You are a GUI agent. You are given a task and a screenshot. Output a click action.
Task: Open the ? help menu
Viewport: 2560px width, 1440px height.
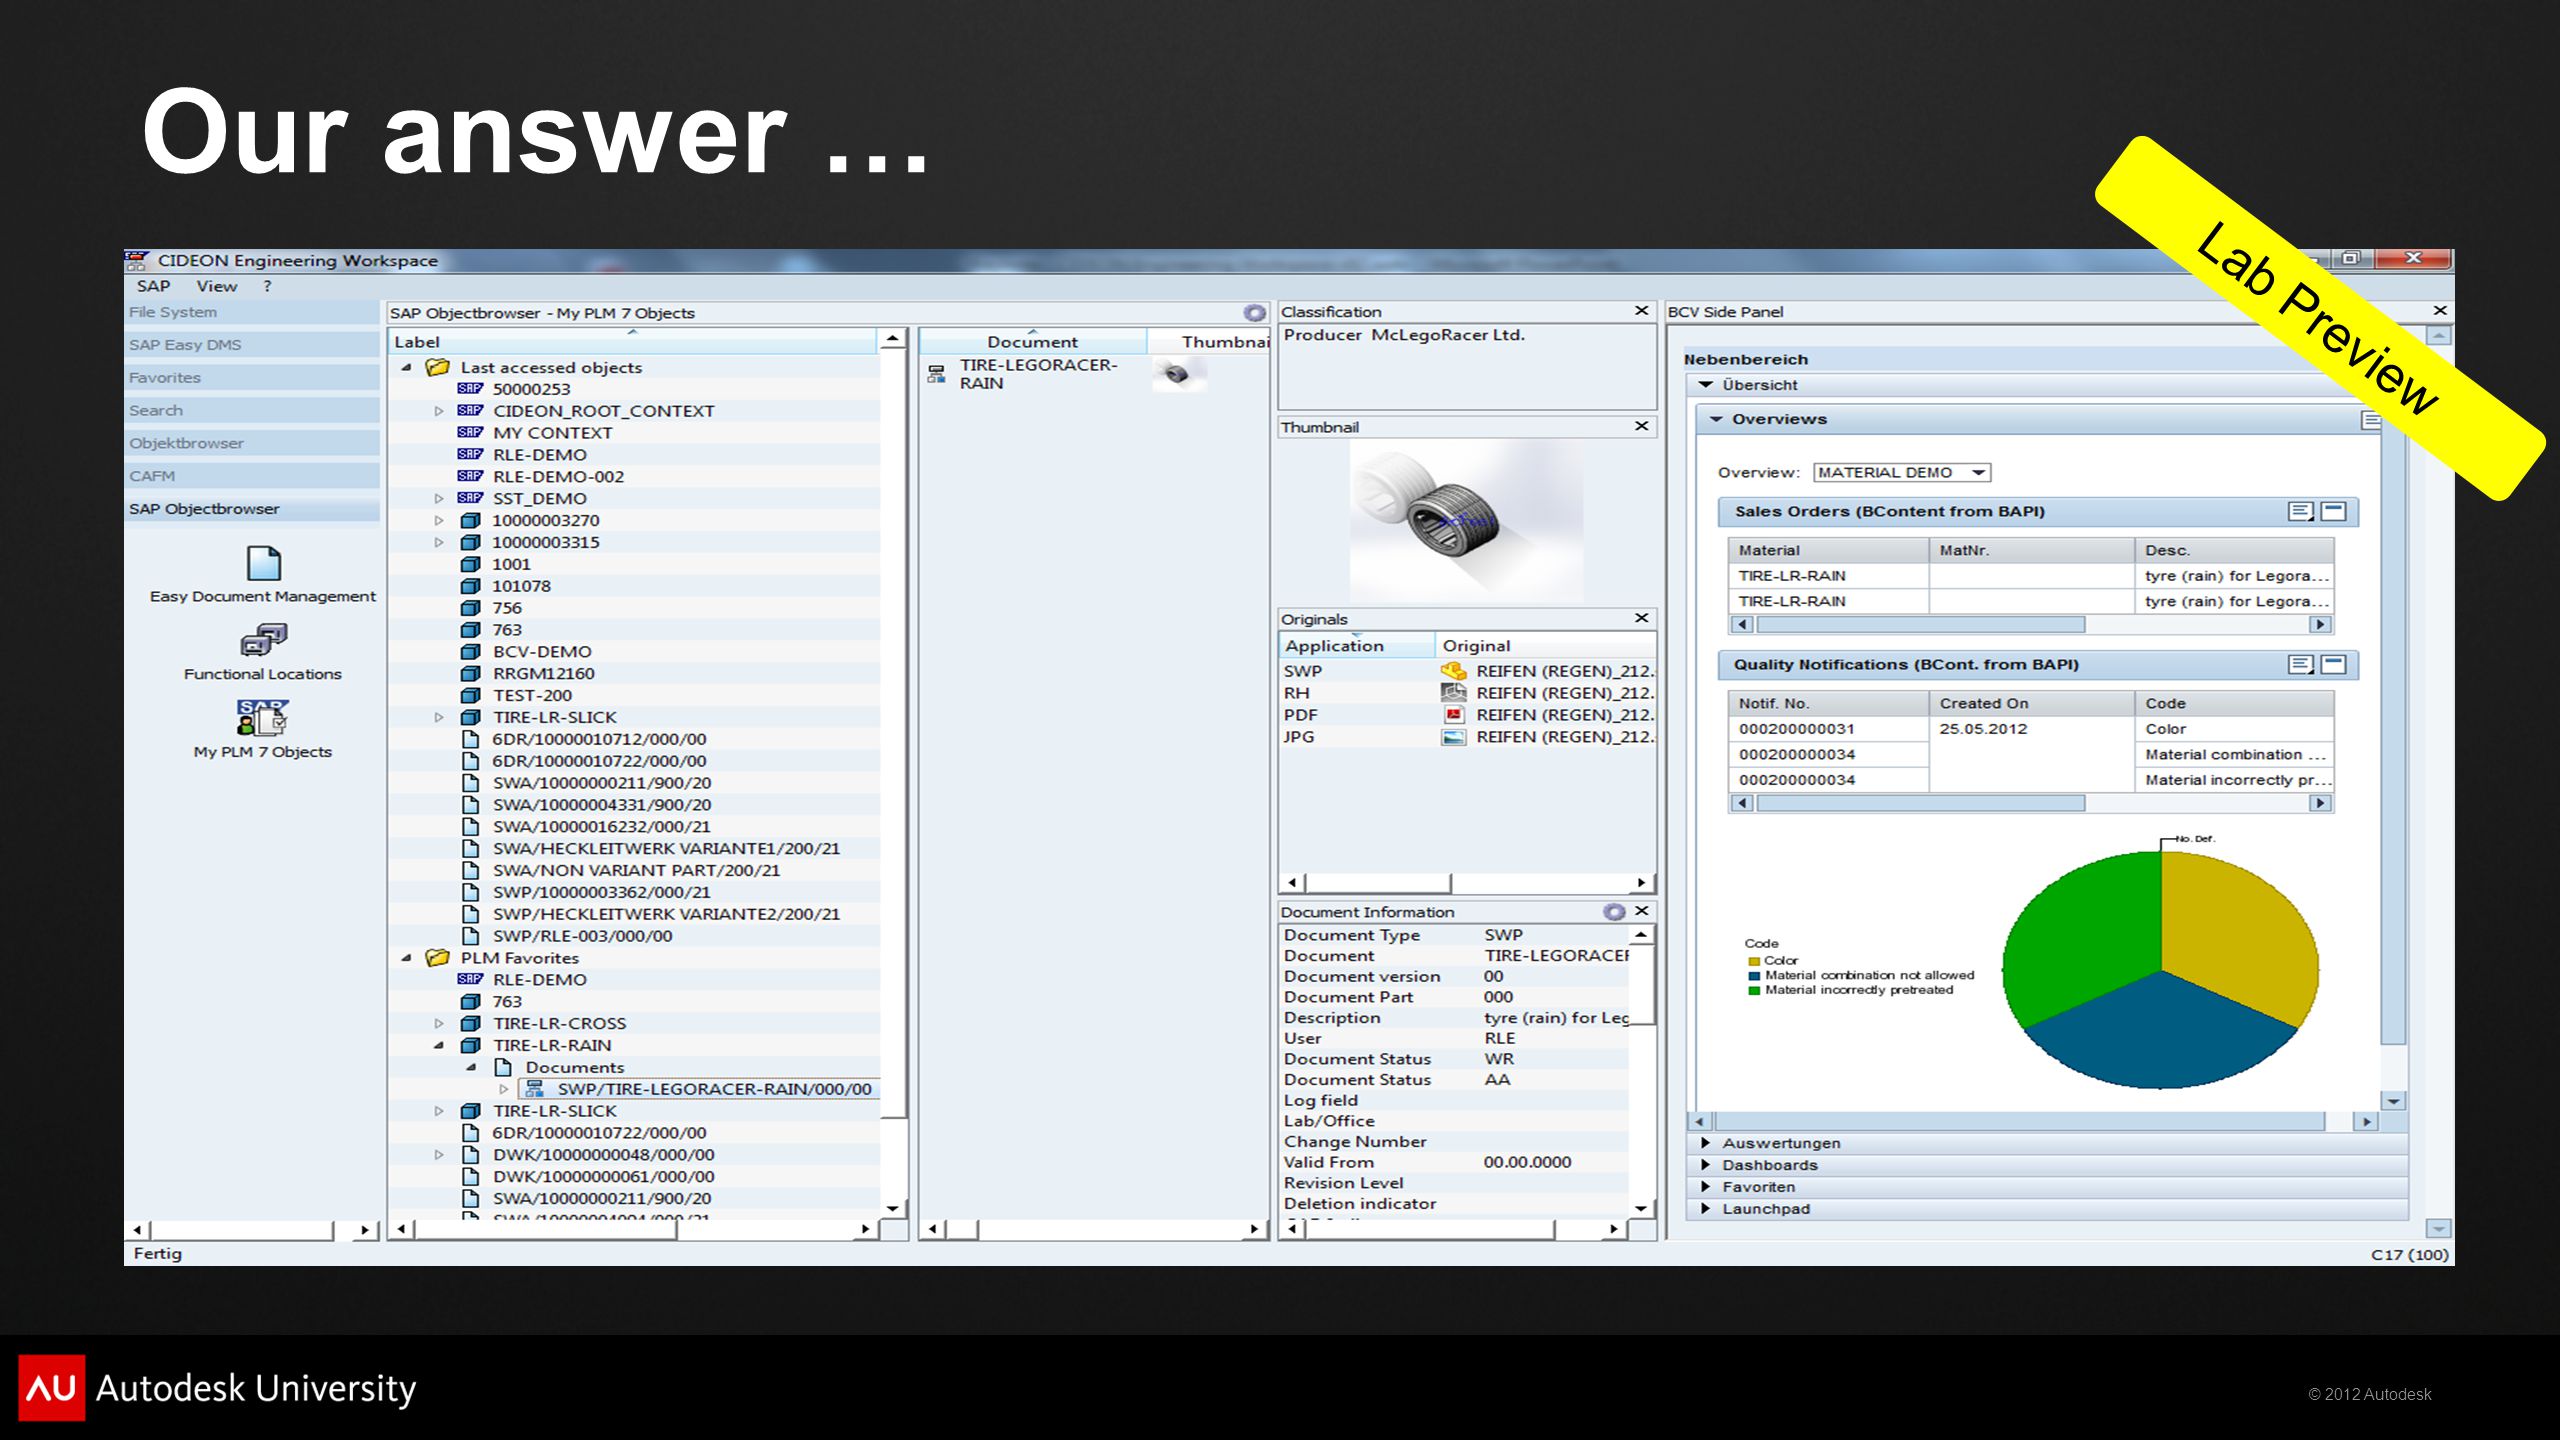(267, 286)
